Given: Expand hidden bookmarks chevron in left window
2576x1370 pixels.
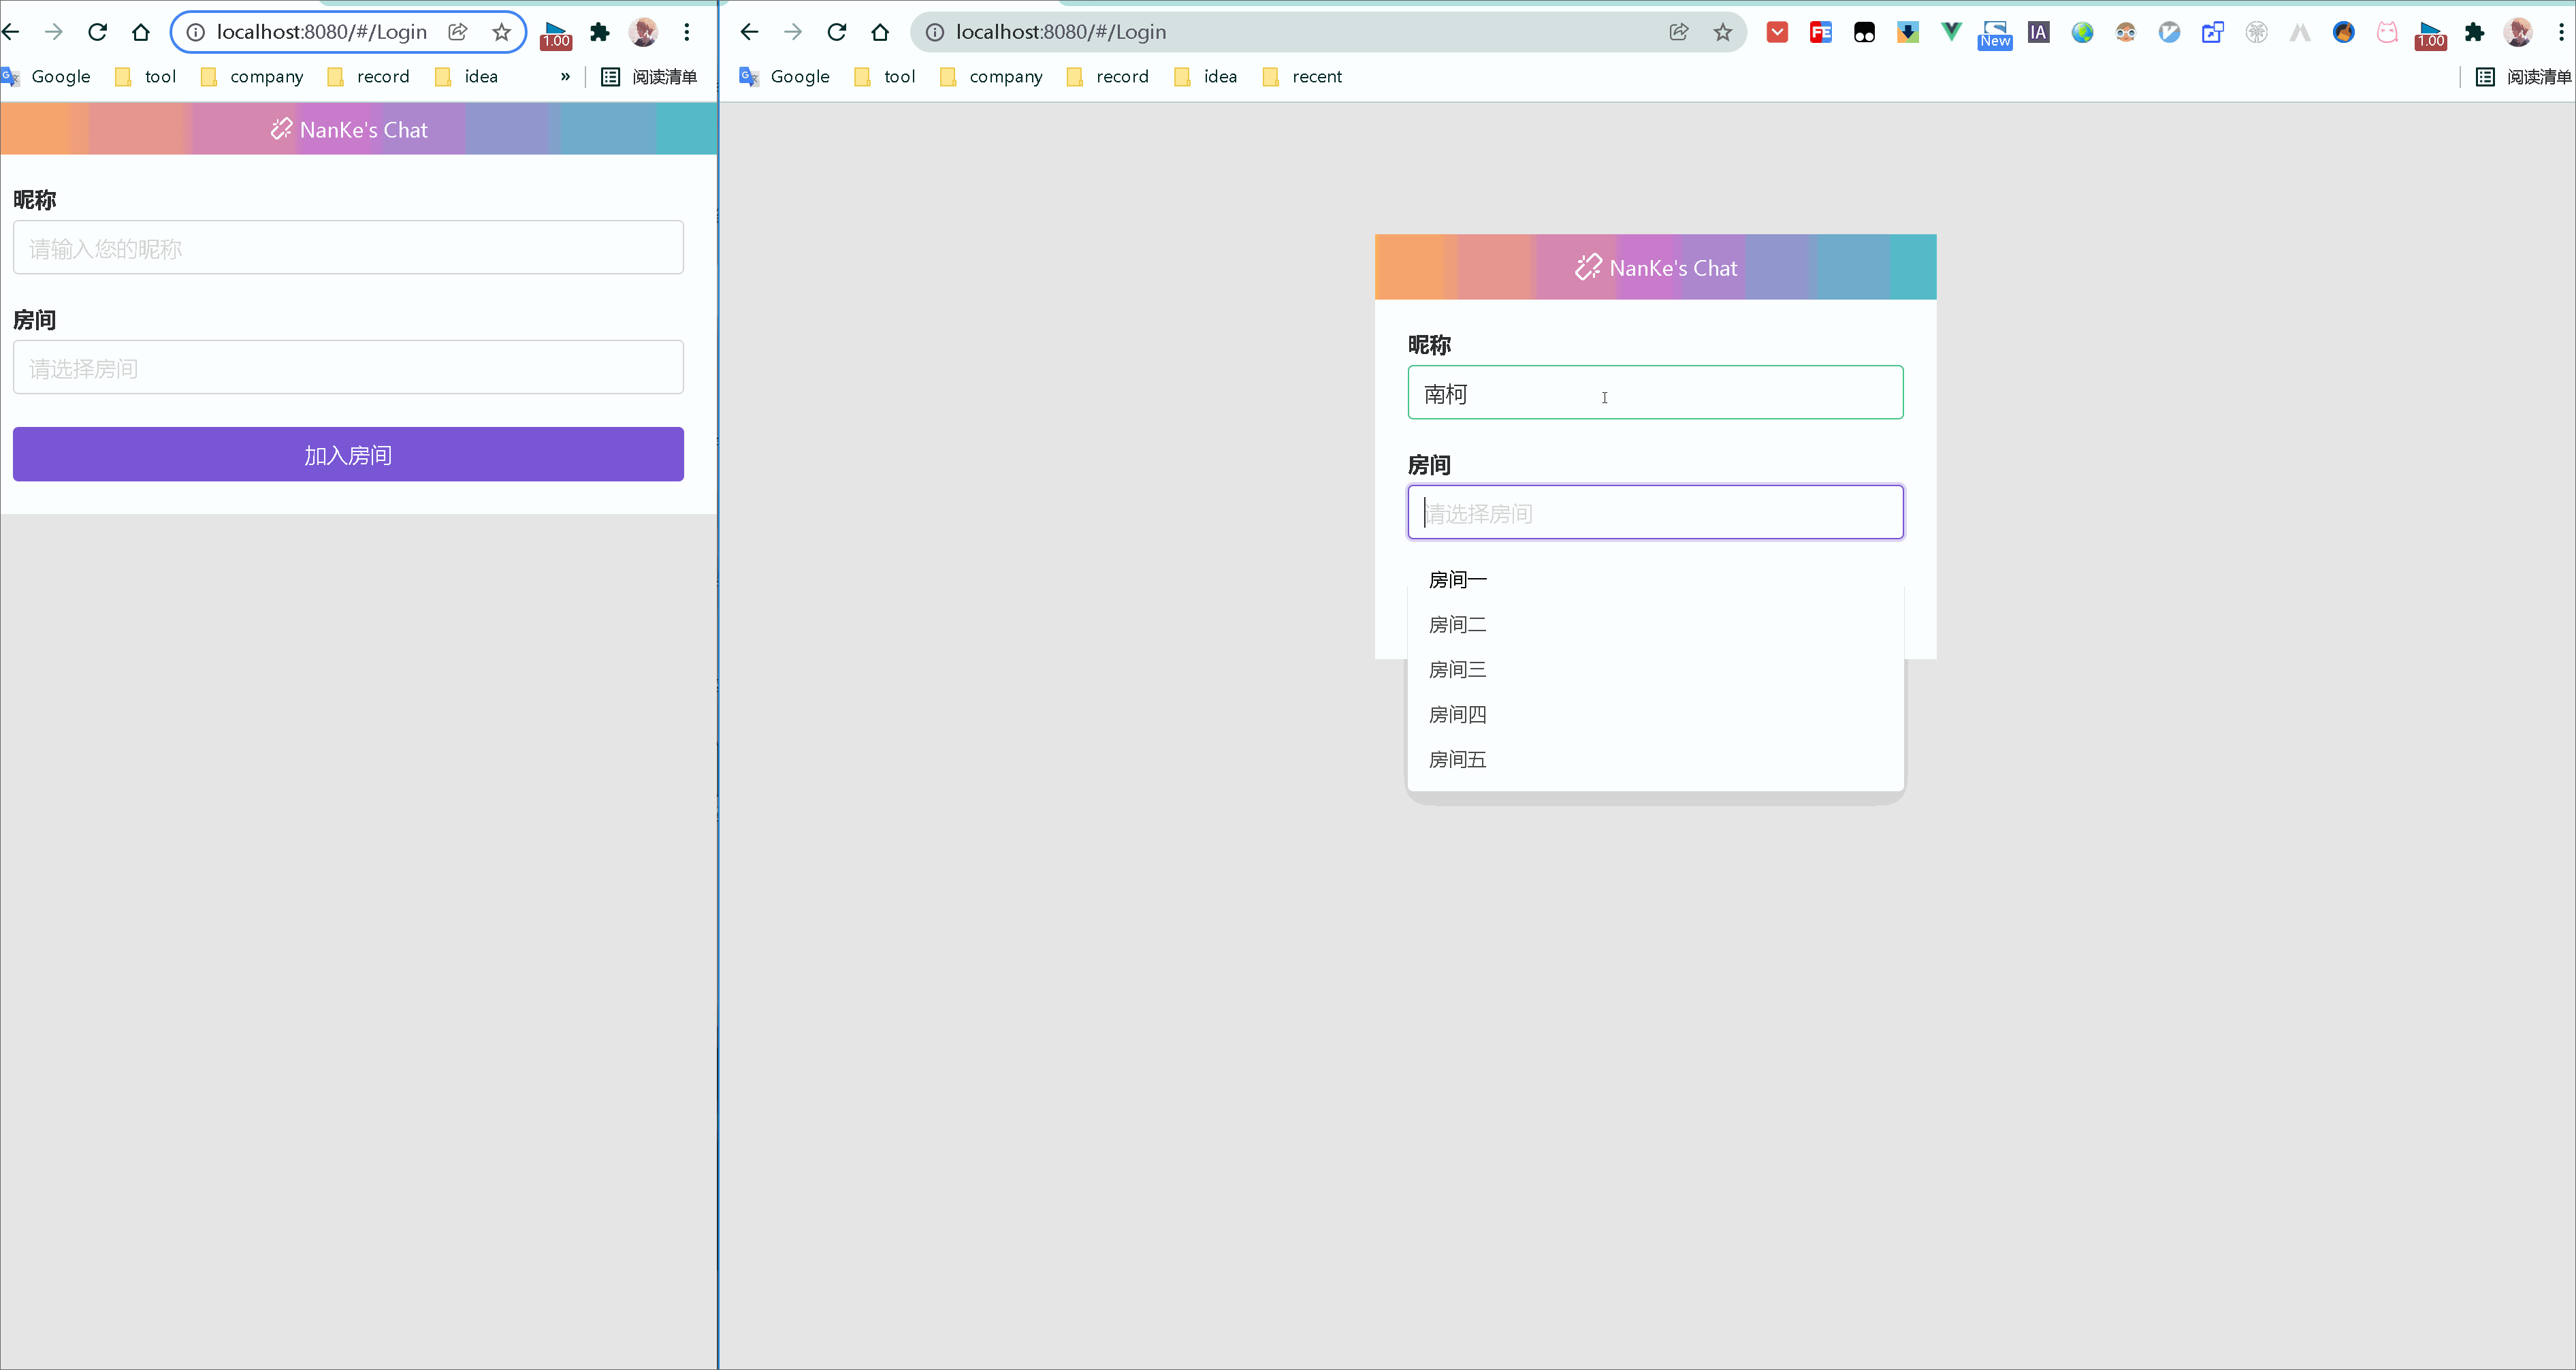Looking at the screenshot, I should tap(565, 77).
